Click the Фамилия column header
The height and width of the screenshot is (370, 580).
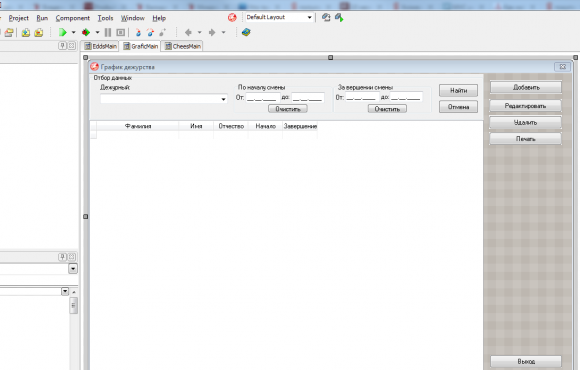click(x=138, y=126)
